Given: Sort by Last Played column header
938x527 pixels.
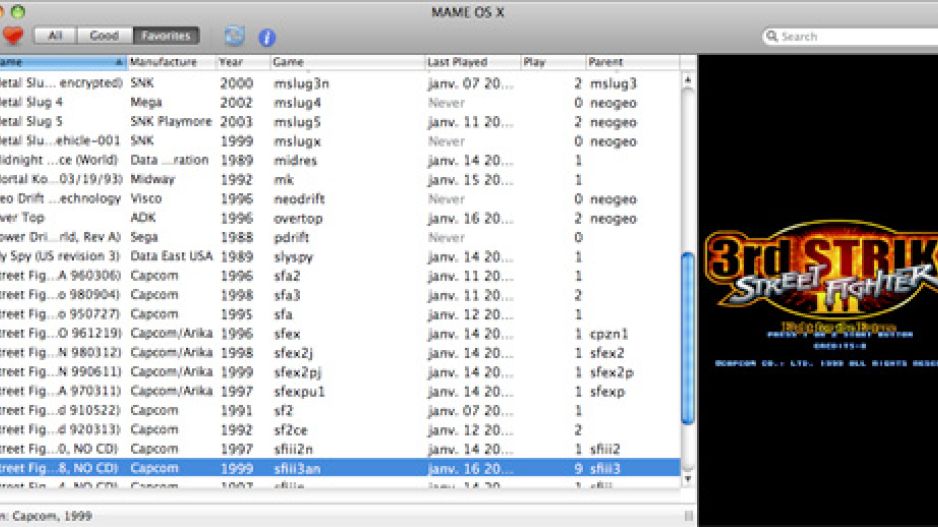Looking at the screenshot, I should [x=470, y=62].
